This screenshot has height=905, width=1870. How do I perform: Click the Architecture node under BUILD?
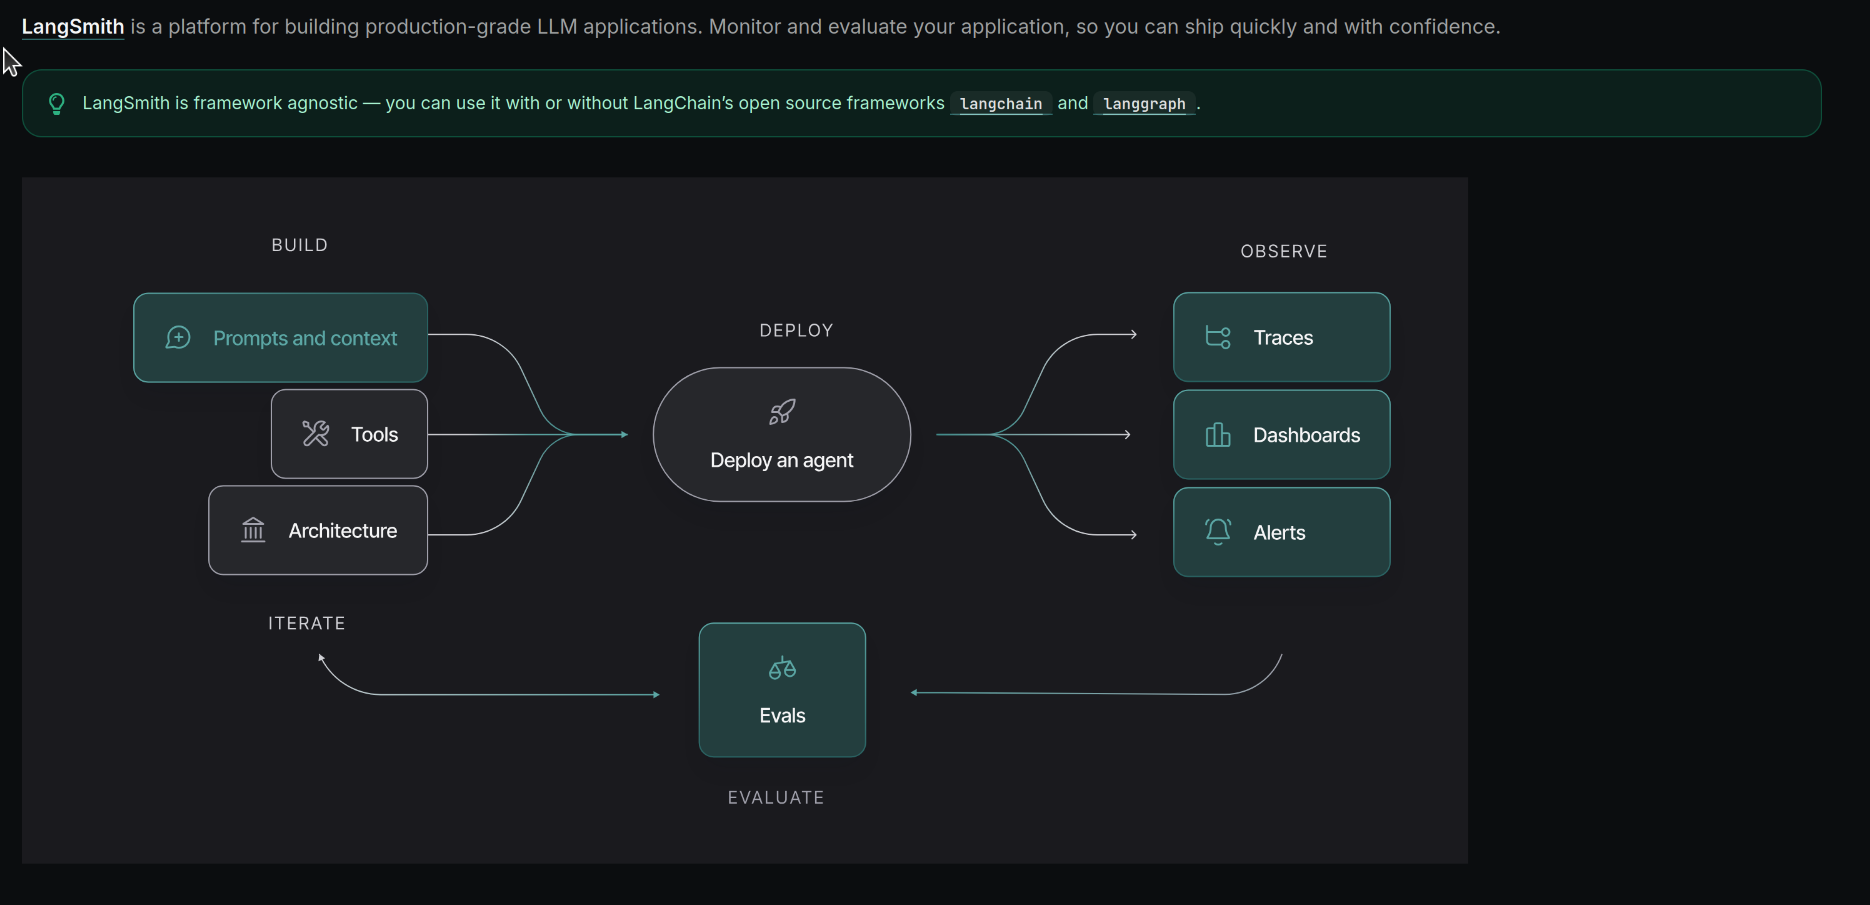click(317, 530)
